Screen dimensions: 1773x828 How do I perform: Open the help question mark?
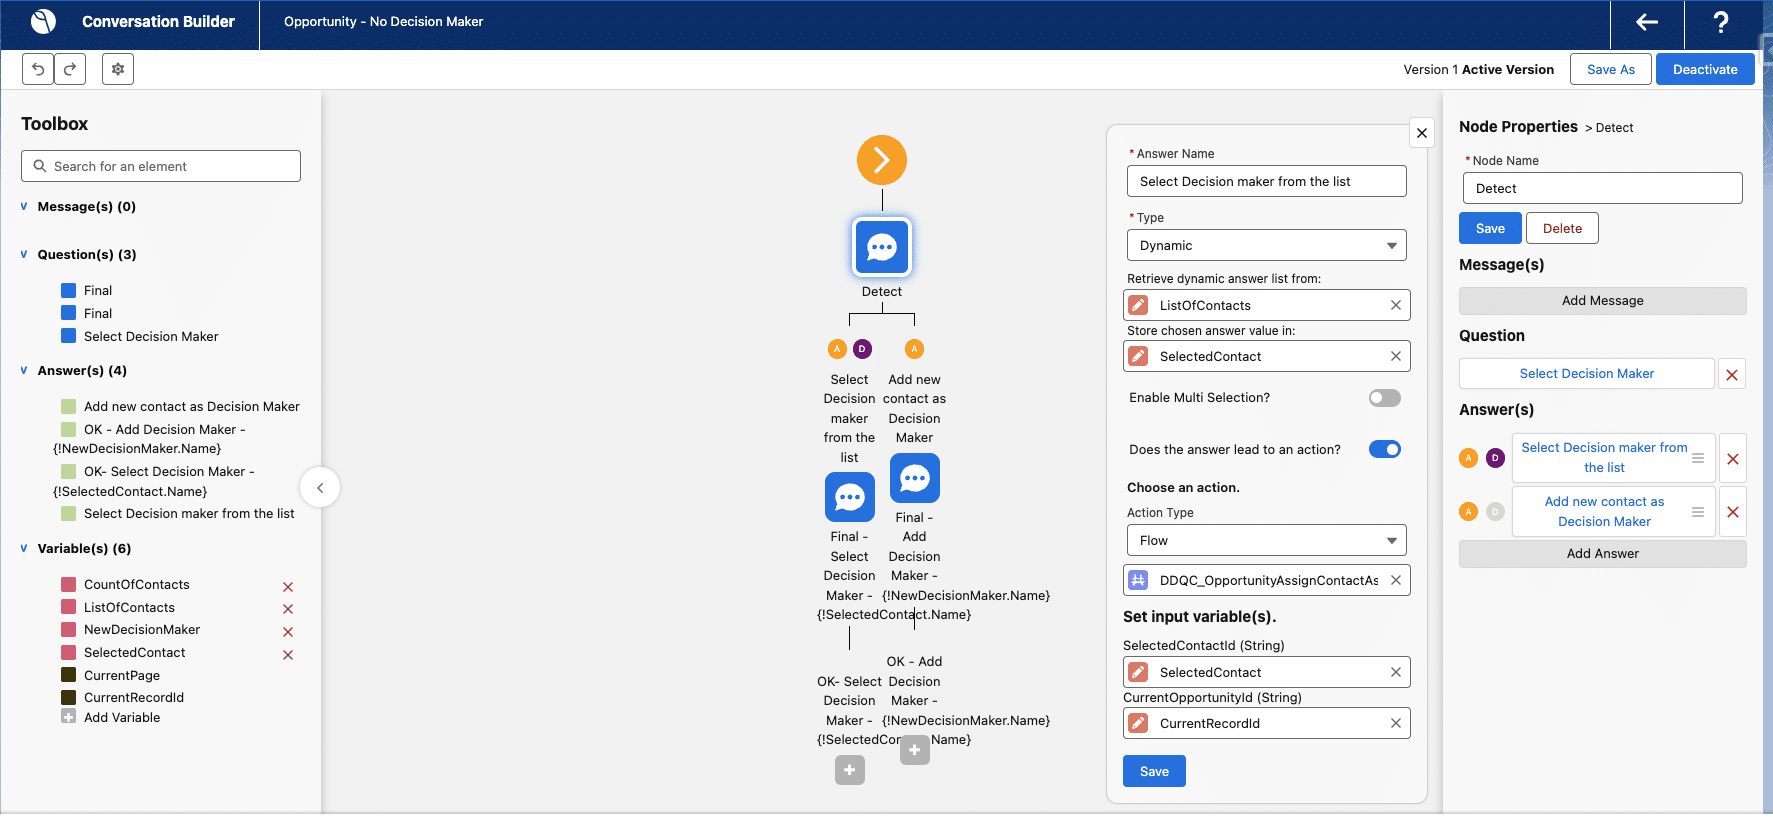pyautogui.click(x=1721, y=22)
